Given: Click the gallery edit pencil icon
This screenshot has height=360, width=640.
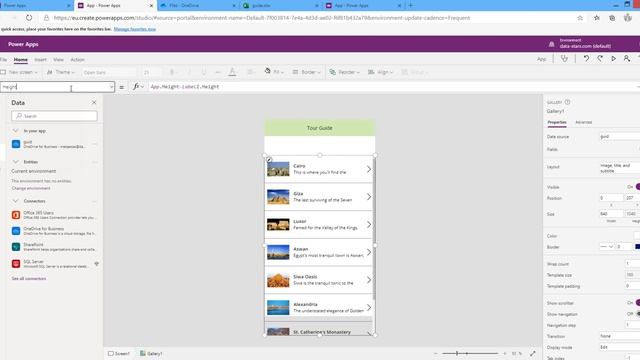Looking at the screenshot, I should pyautogui.click(x=269, y=160).
